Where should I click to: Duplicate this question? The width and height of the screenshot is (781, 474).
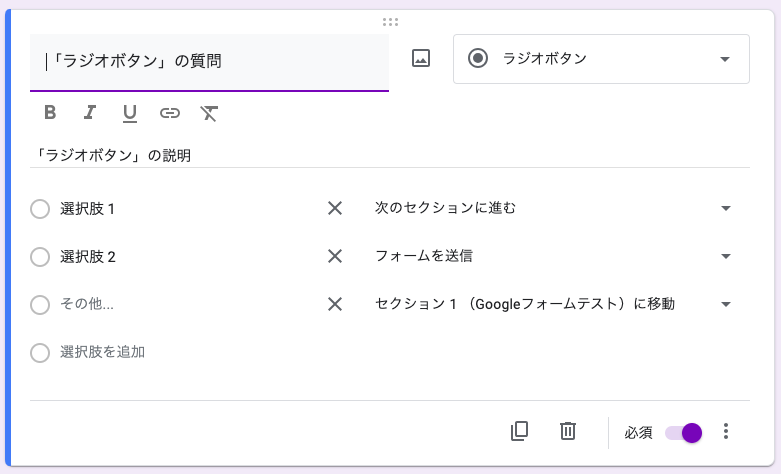coord(519,431)
